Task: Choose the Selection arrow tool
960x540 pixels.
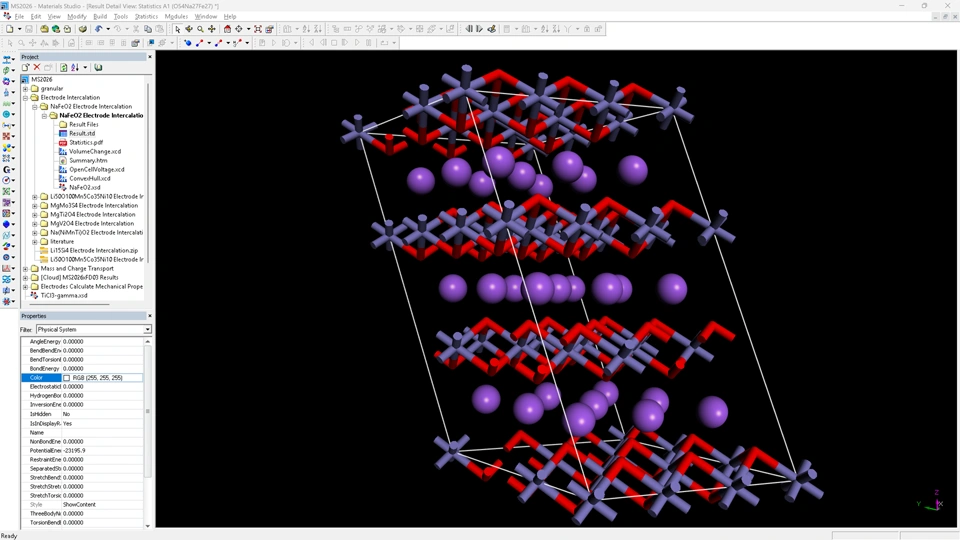Action: pyautogui.click(x=178, y=29)
